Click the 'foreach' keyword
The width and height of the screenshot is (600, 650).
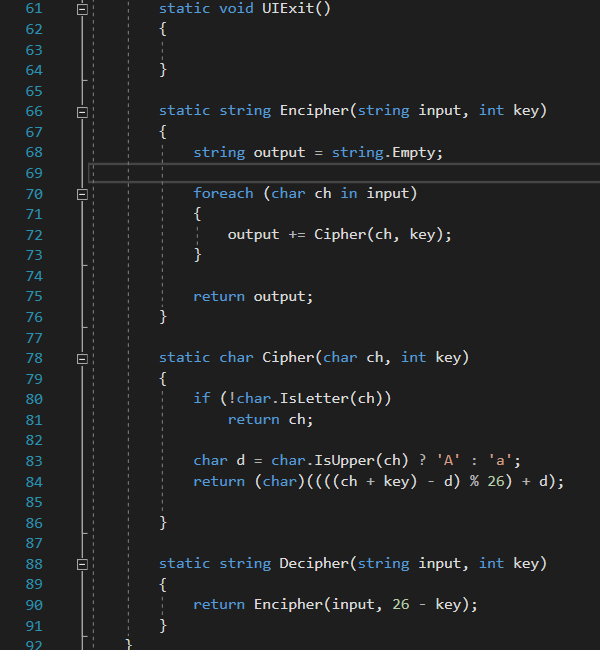223,193
